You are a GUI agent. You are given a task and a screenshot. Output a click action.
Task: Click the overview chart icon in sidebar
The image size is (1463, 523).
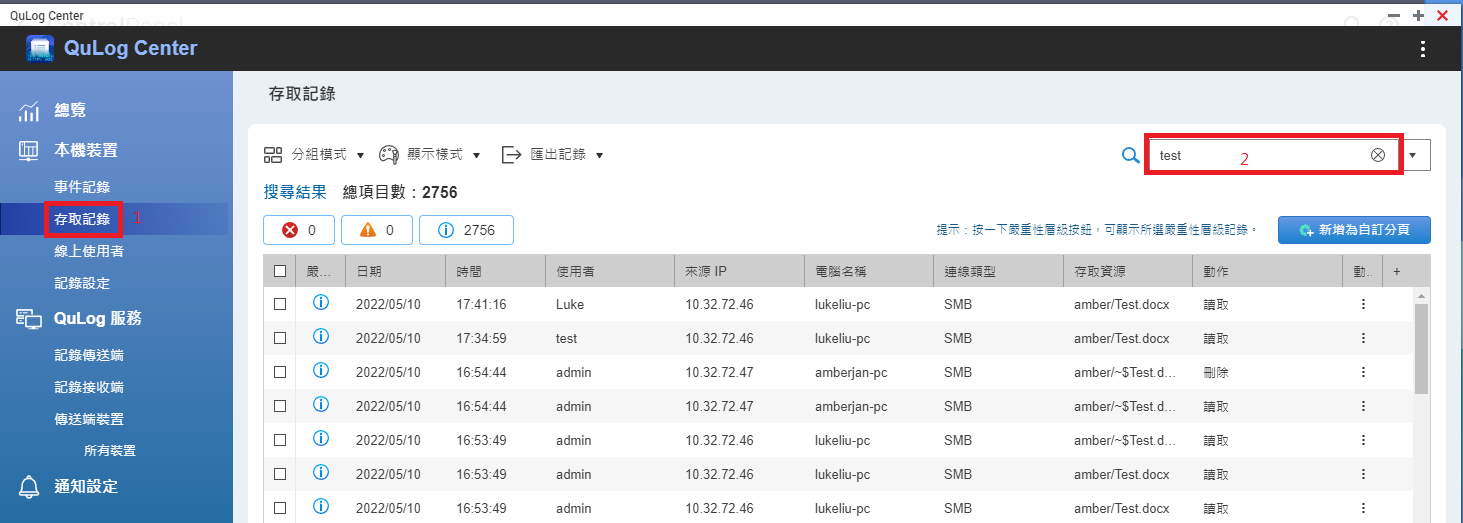[x=29, y=111]
